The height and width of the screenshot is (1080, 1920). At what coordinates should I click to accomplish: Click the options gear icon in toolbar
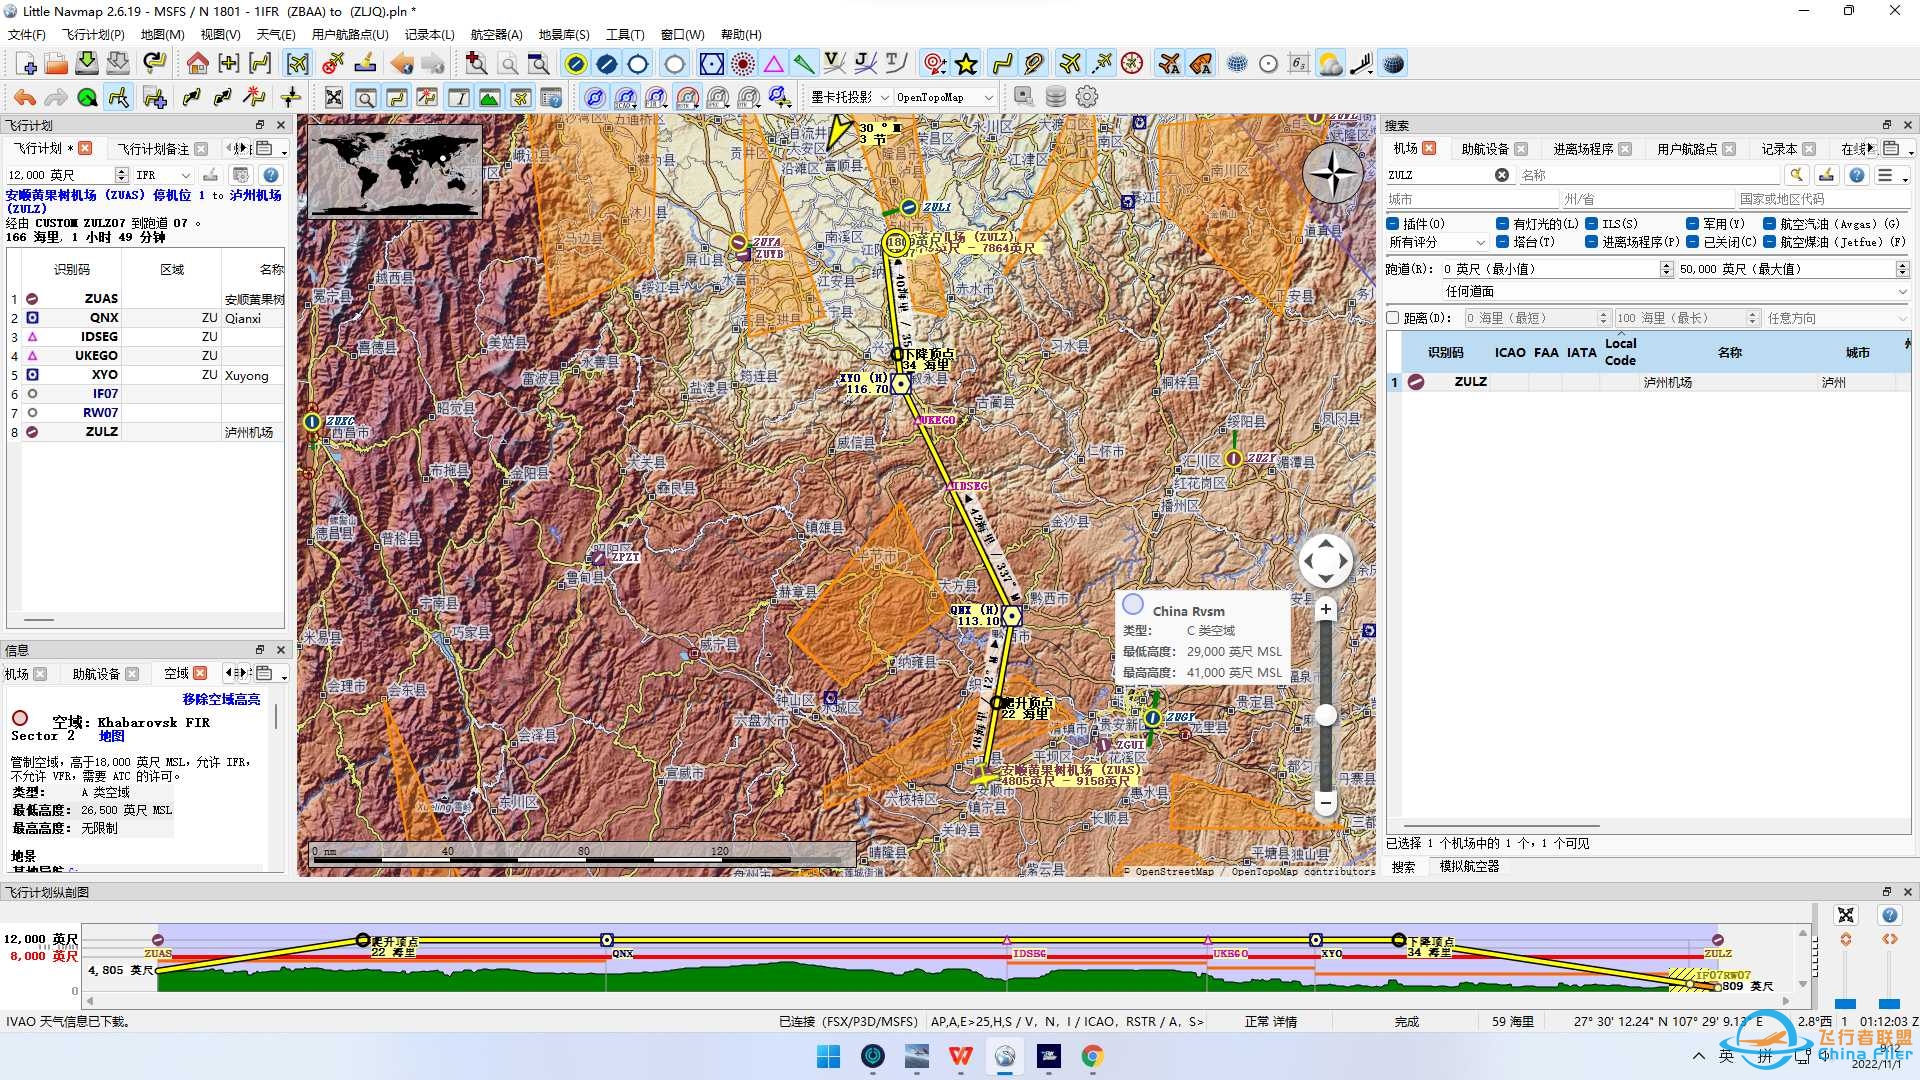[1087, 97]
